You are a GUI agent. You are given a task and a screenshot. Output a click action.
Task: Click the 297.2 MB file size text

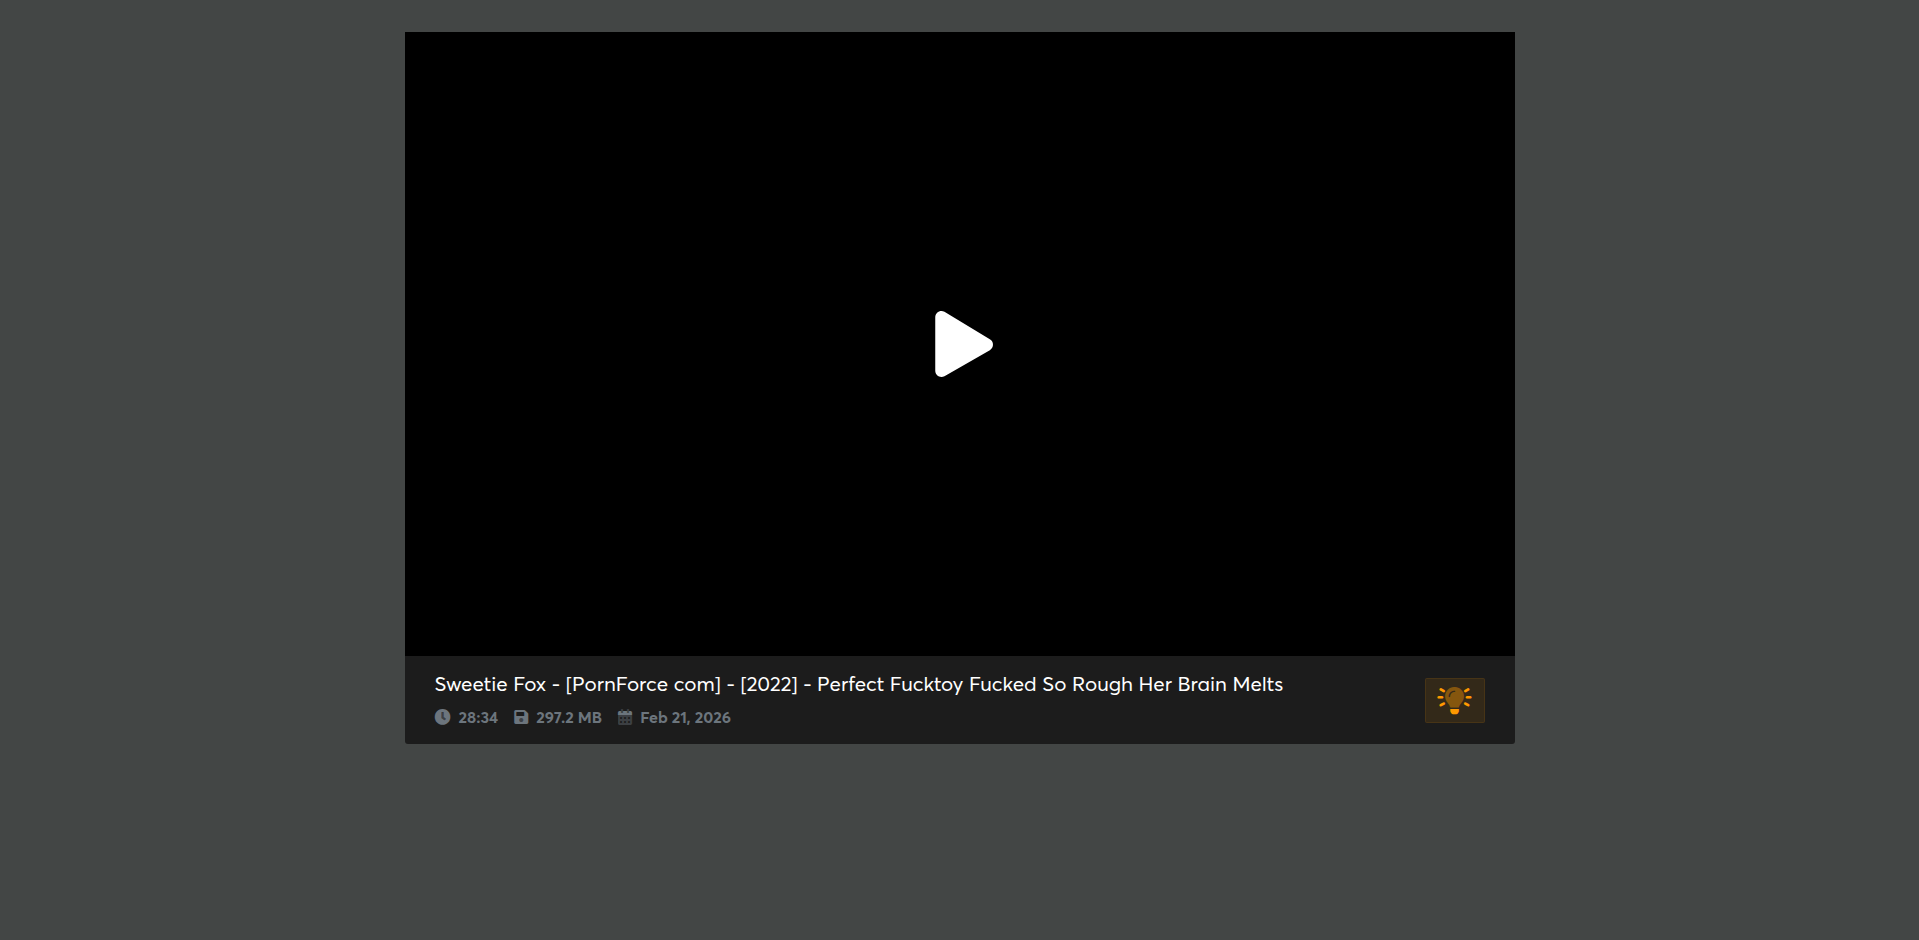coord(569,718)
